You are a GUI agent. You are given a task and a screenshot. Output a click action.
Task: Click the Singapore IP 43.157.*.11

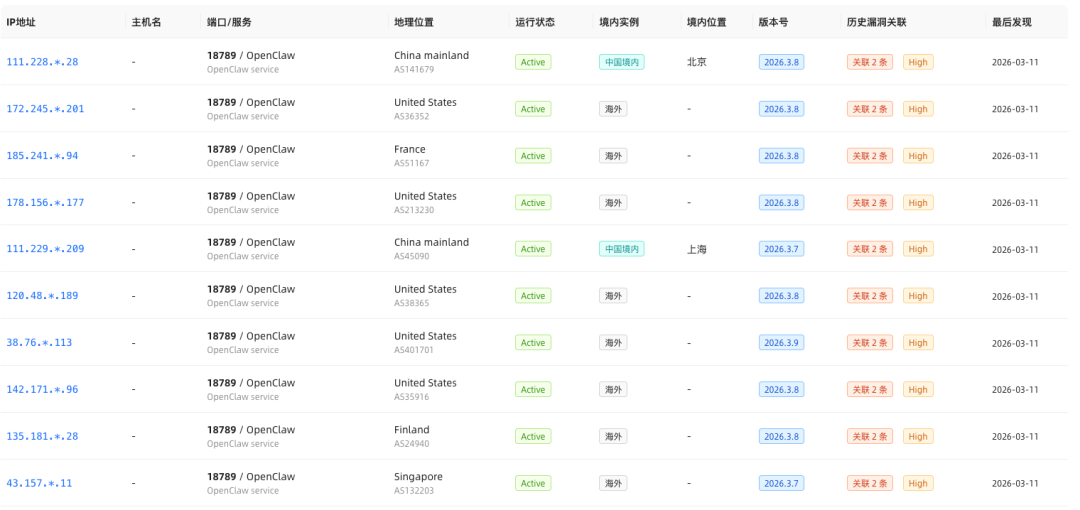39,483
